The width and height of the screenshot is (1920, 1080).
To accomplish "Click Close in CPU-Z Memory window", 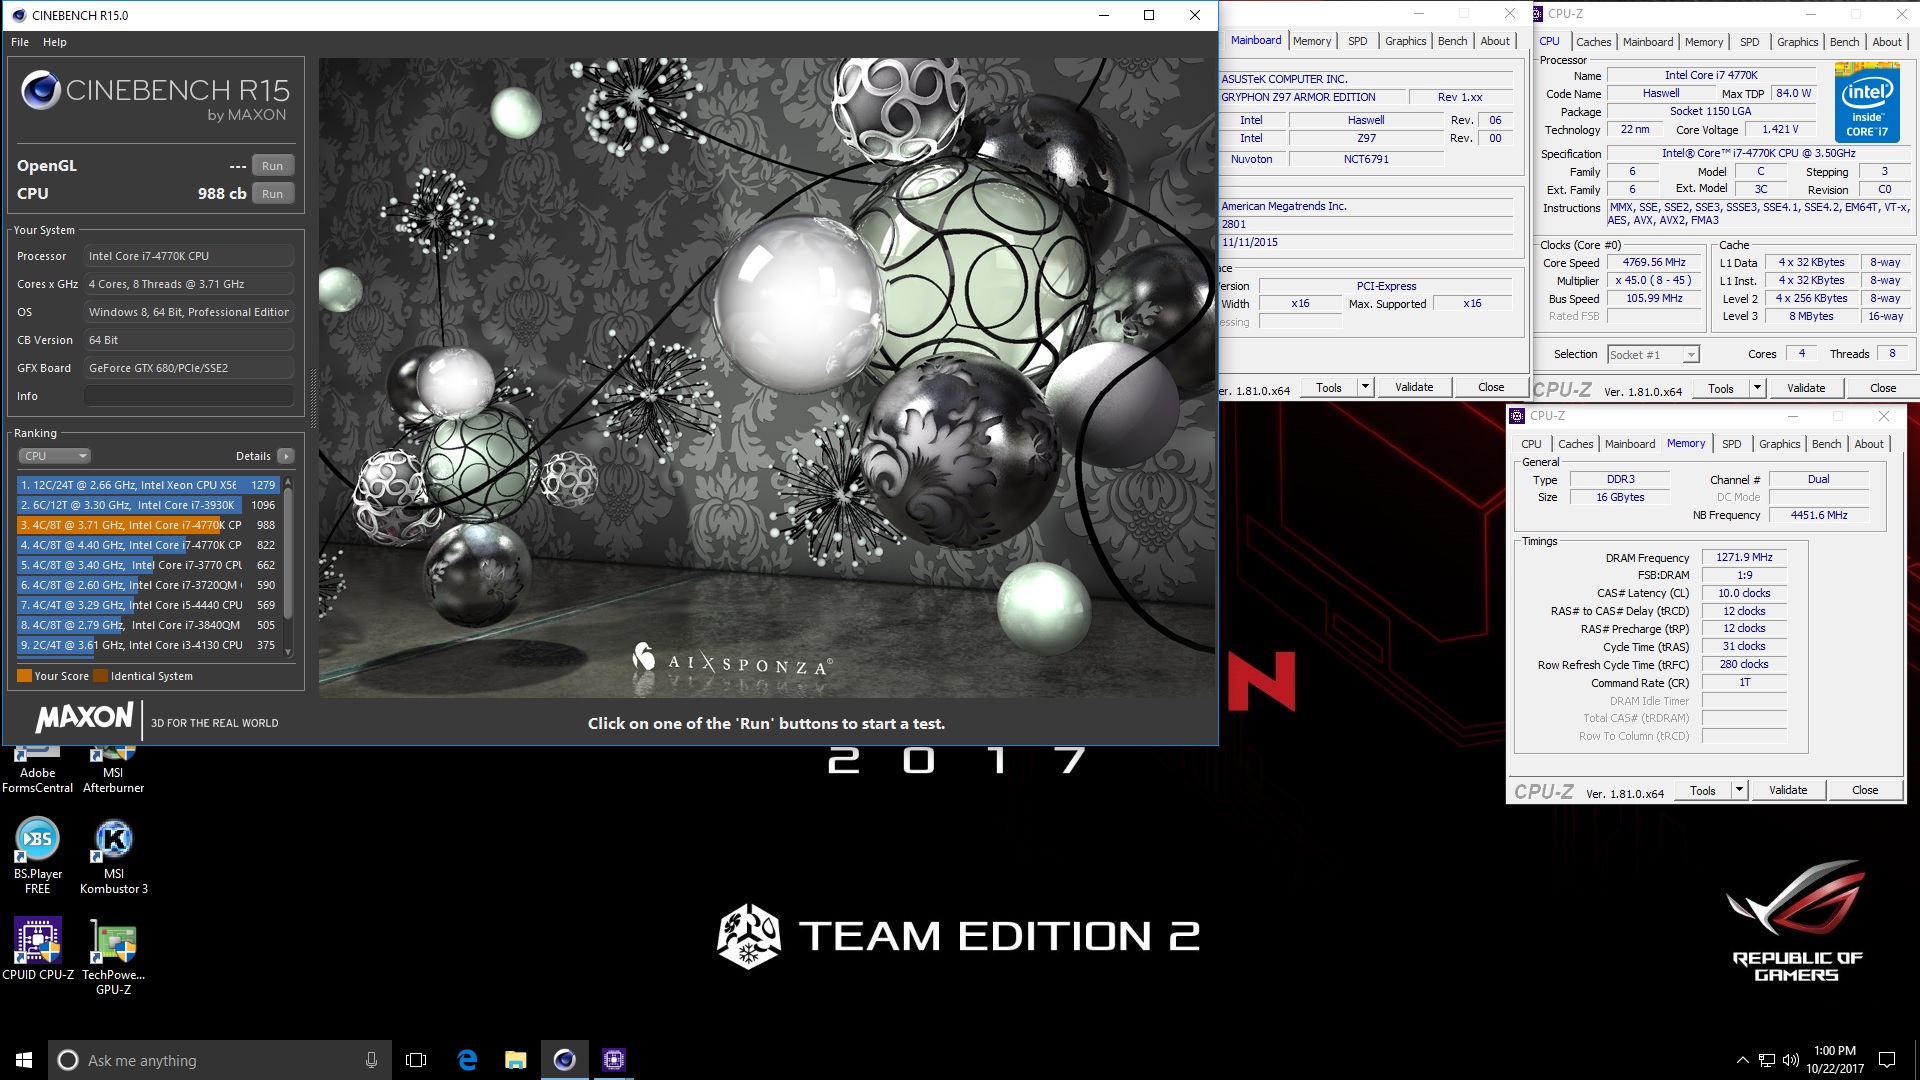I will (1865, 790).
